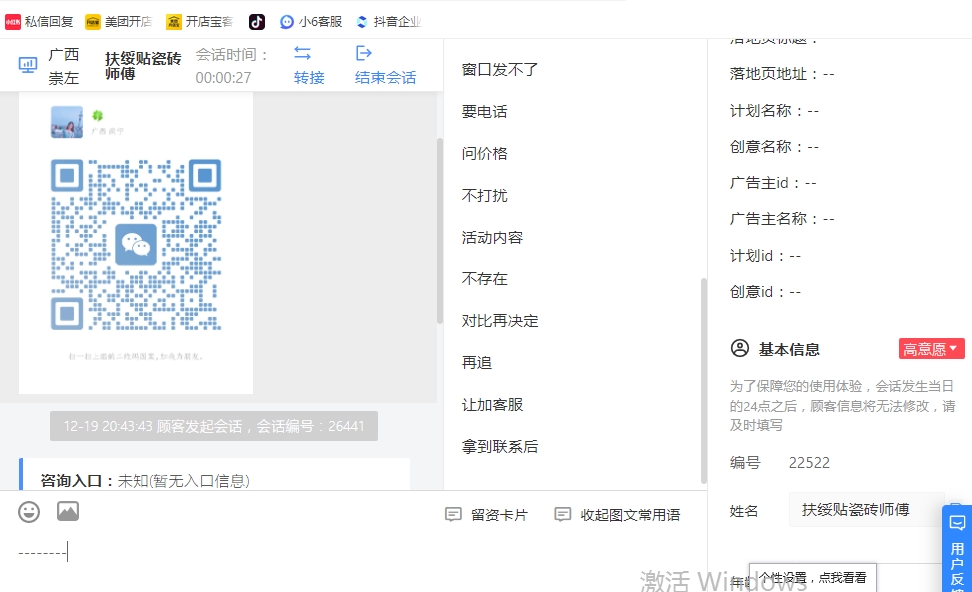The image size is (972, 592).
Task: Click the 广西崇左 location text
Action: click(x=64, y=66)
